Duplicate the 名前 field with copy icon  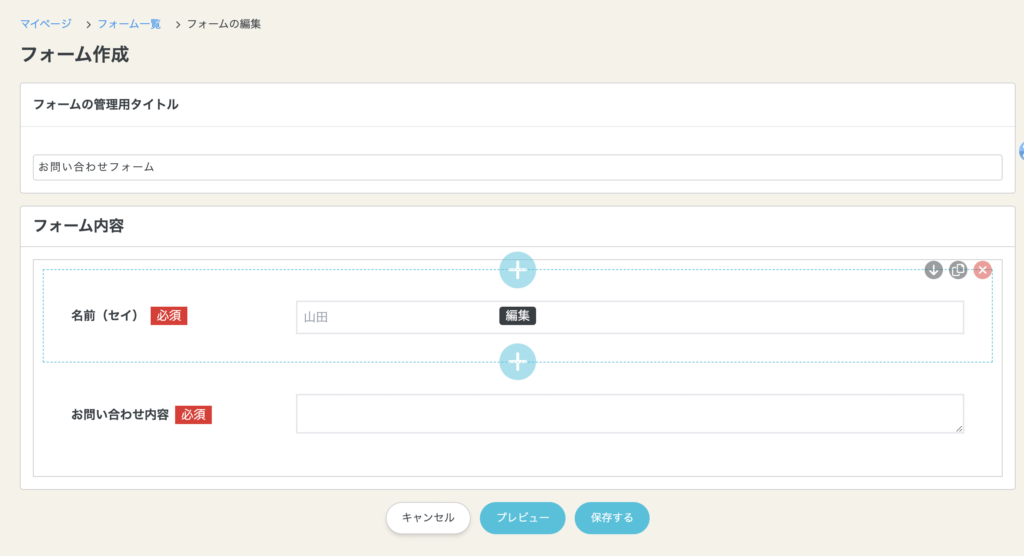[958, 270]
